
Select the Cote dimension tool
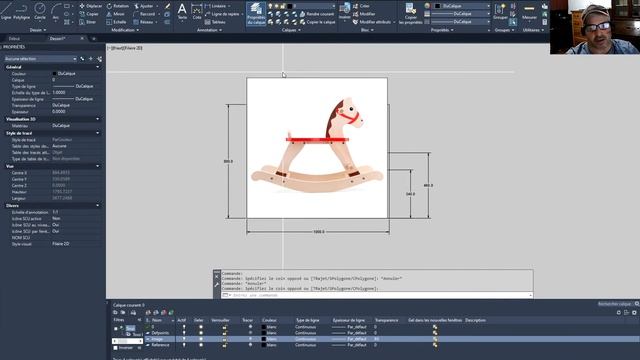[197, 11]
